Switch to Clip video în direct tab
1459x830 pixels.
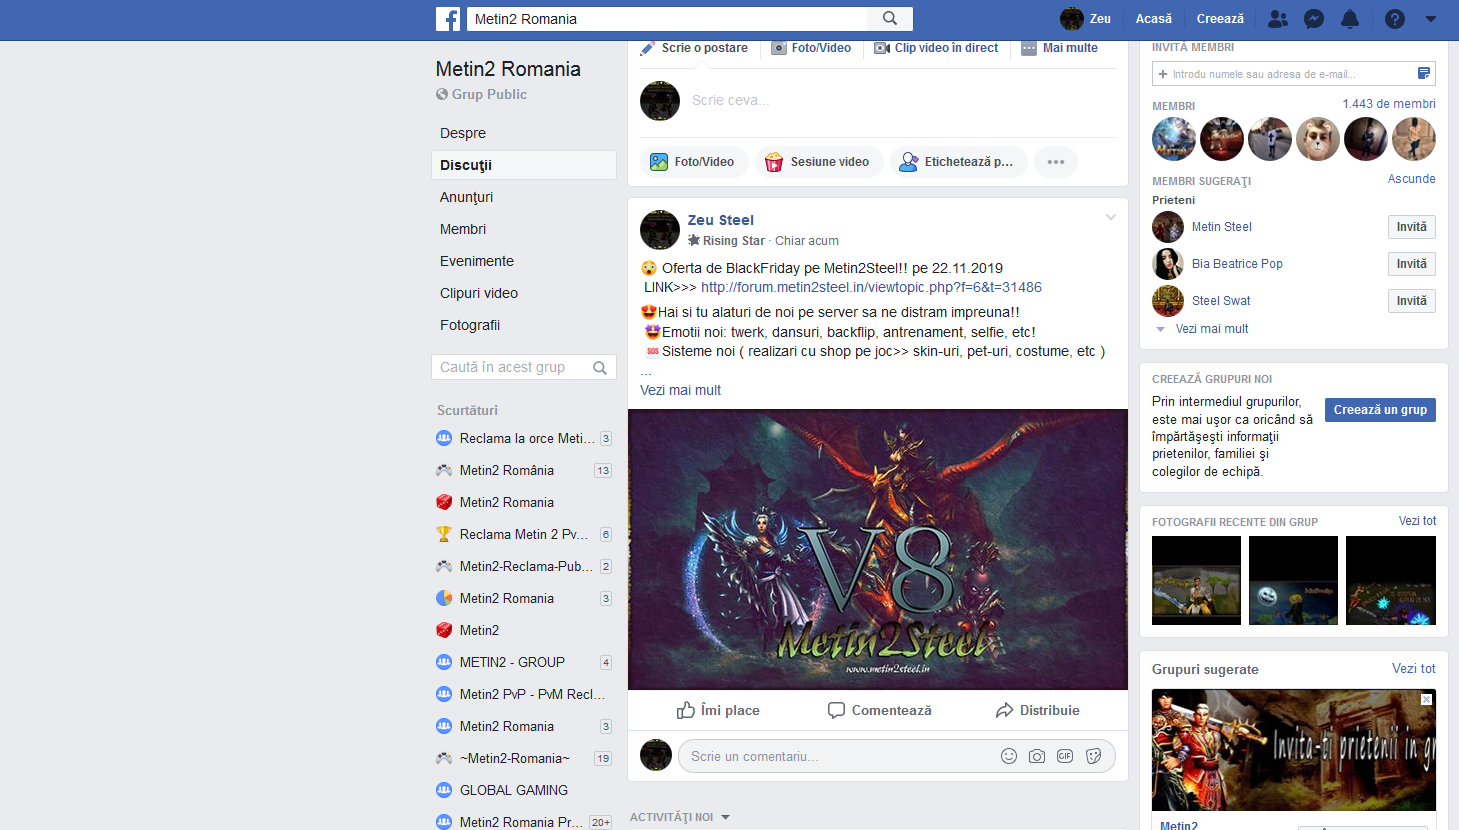[x=936, y=48]
